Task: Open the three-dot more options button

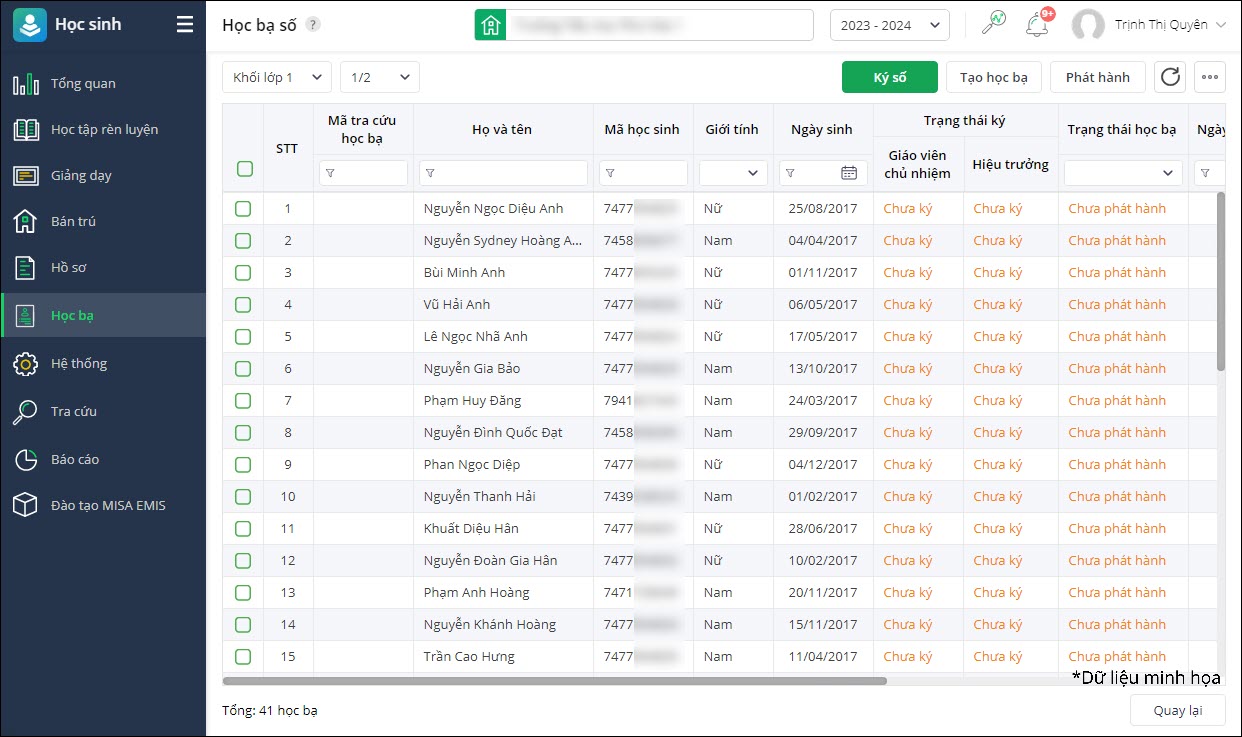Action: click(x=1210, y=77)
